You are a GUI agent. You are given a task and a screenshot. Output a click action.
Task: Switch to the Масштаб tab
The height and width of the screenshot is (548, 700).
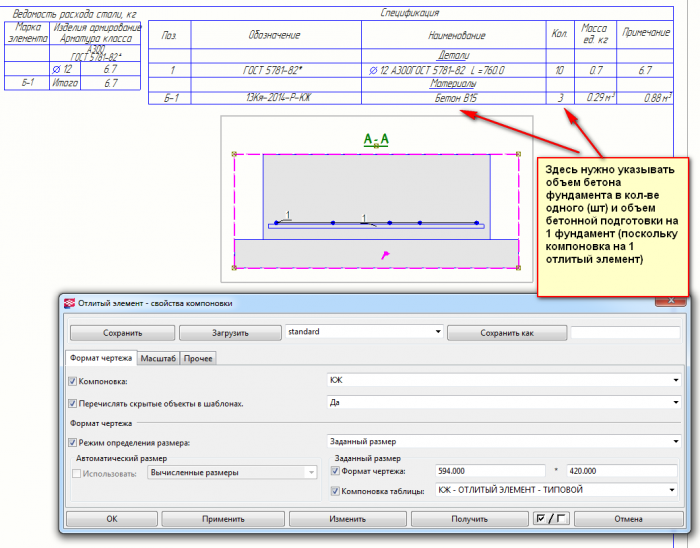coord(158,358)
